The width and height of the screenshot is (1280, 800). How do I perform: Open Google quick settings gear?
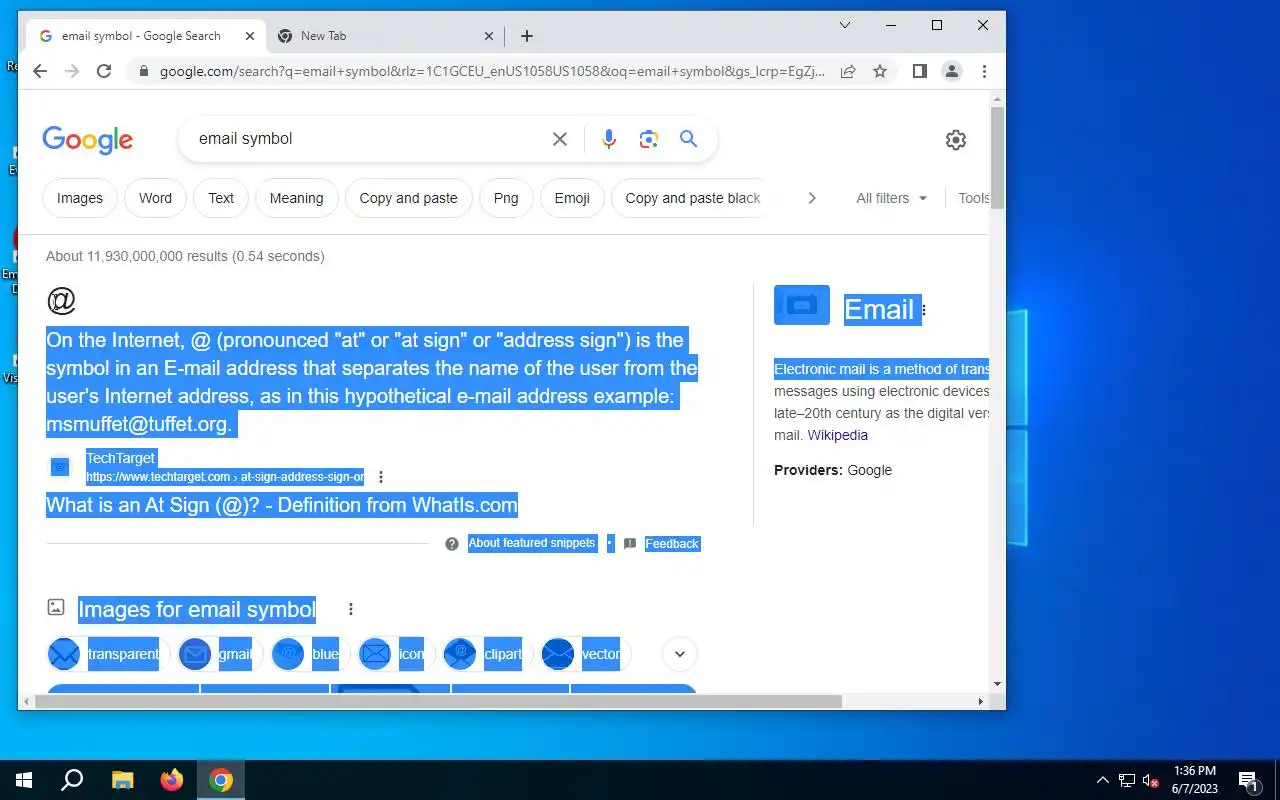click(x=956, y=140)
